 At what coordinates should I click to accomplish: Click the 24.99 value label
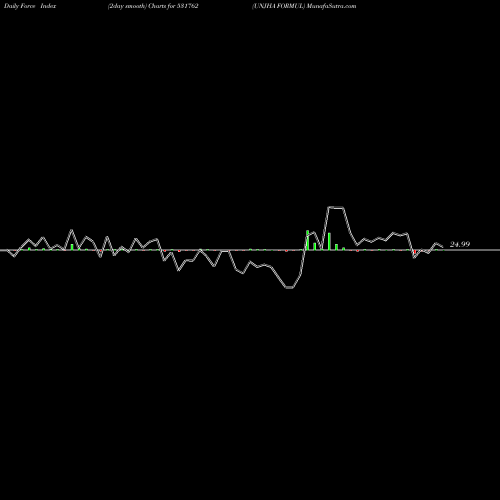point(460,244)
